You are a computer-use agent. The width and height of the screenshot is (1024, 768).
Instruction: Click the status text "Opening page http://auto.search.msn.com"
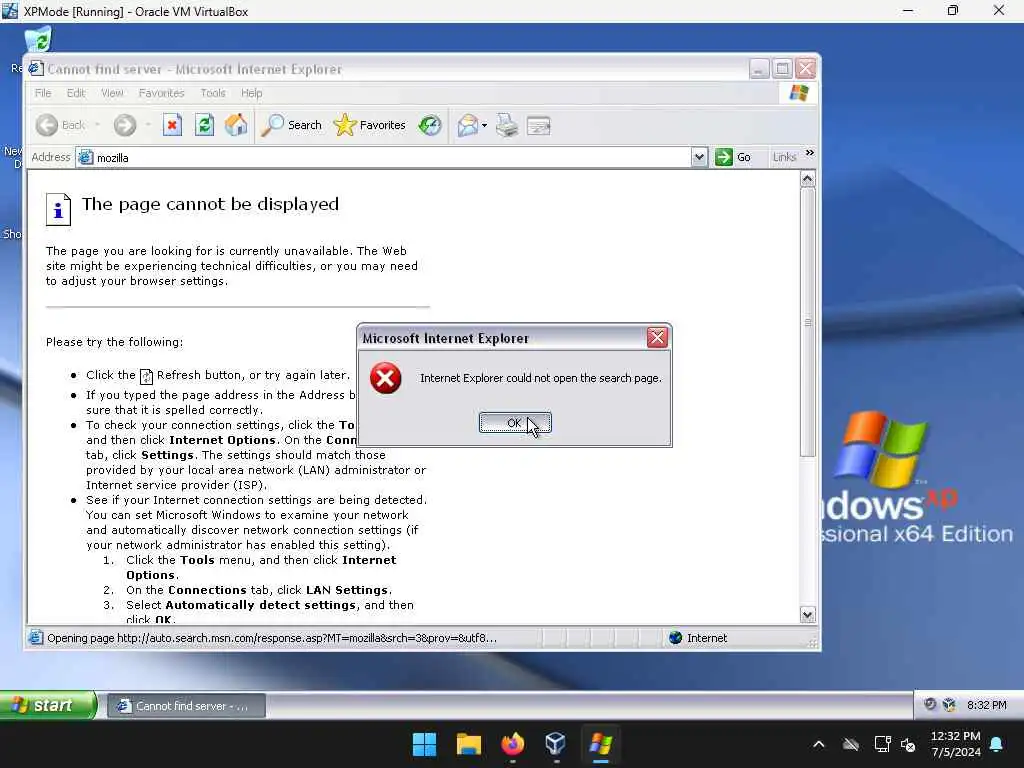[x=272, y=638]
